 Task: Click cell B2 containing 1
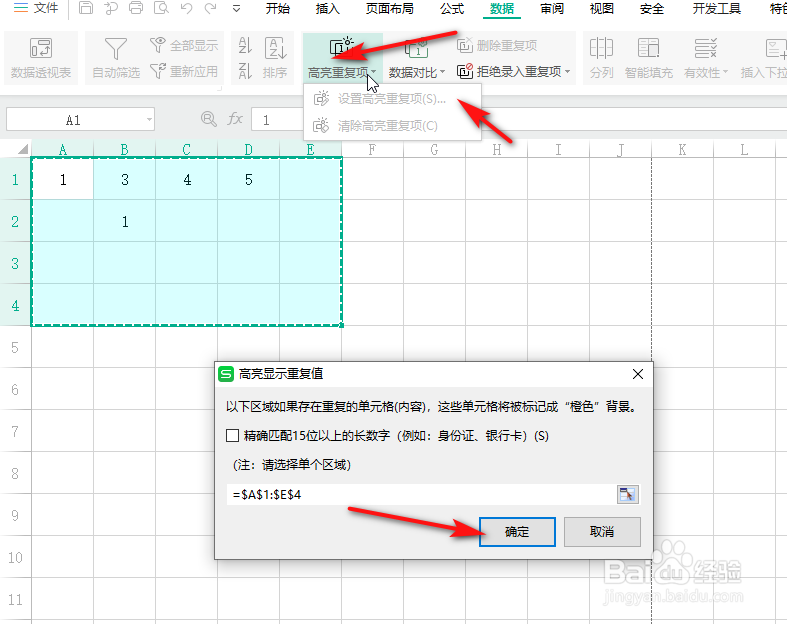(x=124, y=221)
